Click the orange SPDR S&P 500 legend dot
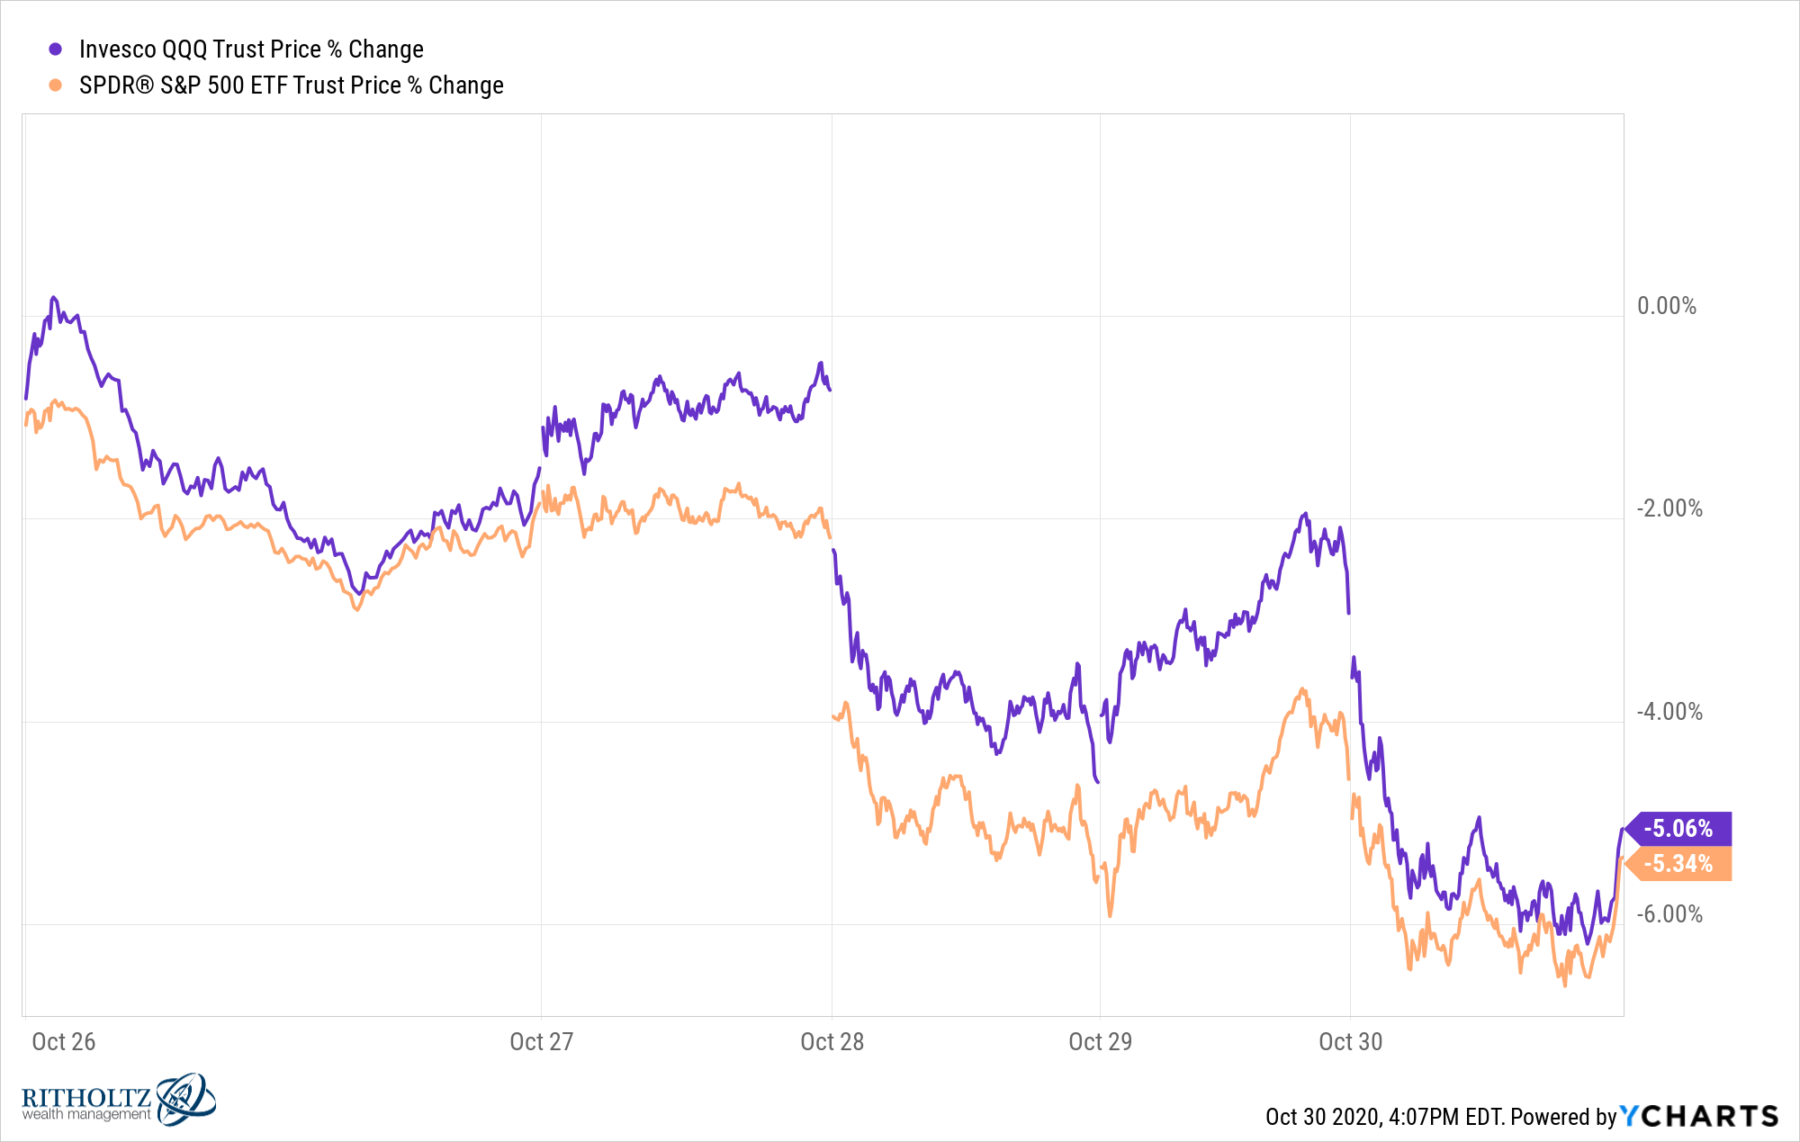 tap(56, 85)
